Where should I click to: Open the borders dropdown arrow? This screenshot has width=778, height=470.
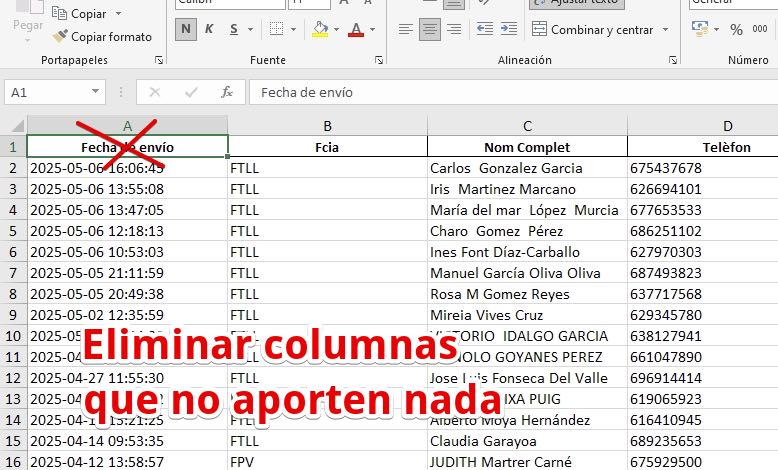[293, 30]
